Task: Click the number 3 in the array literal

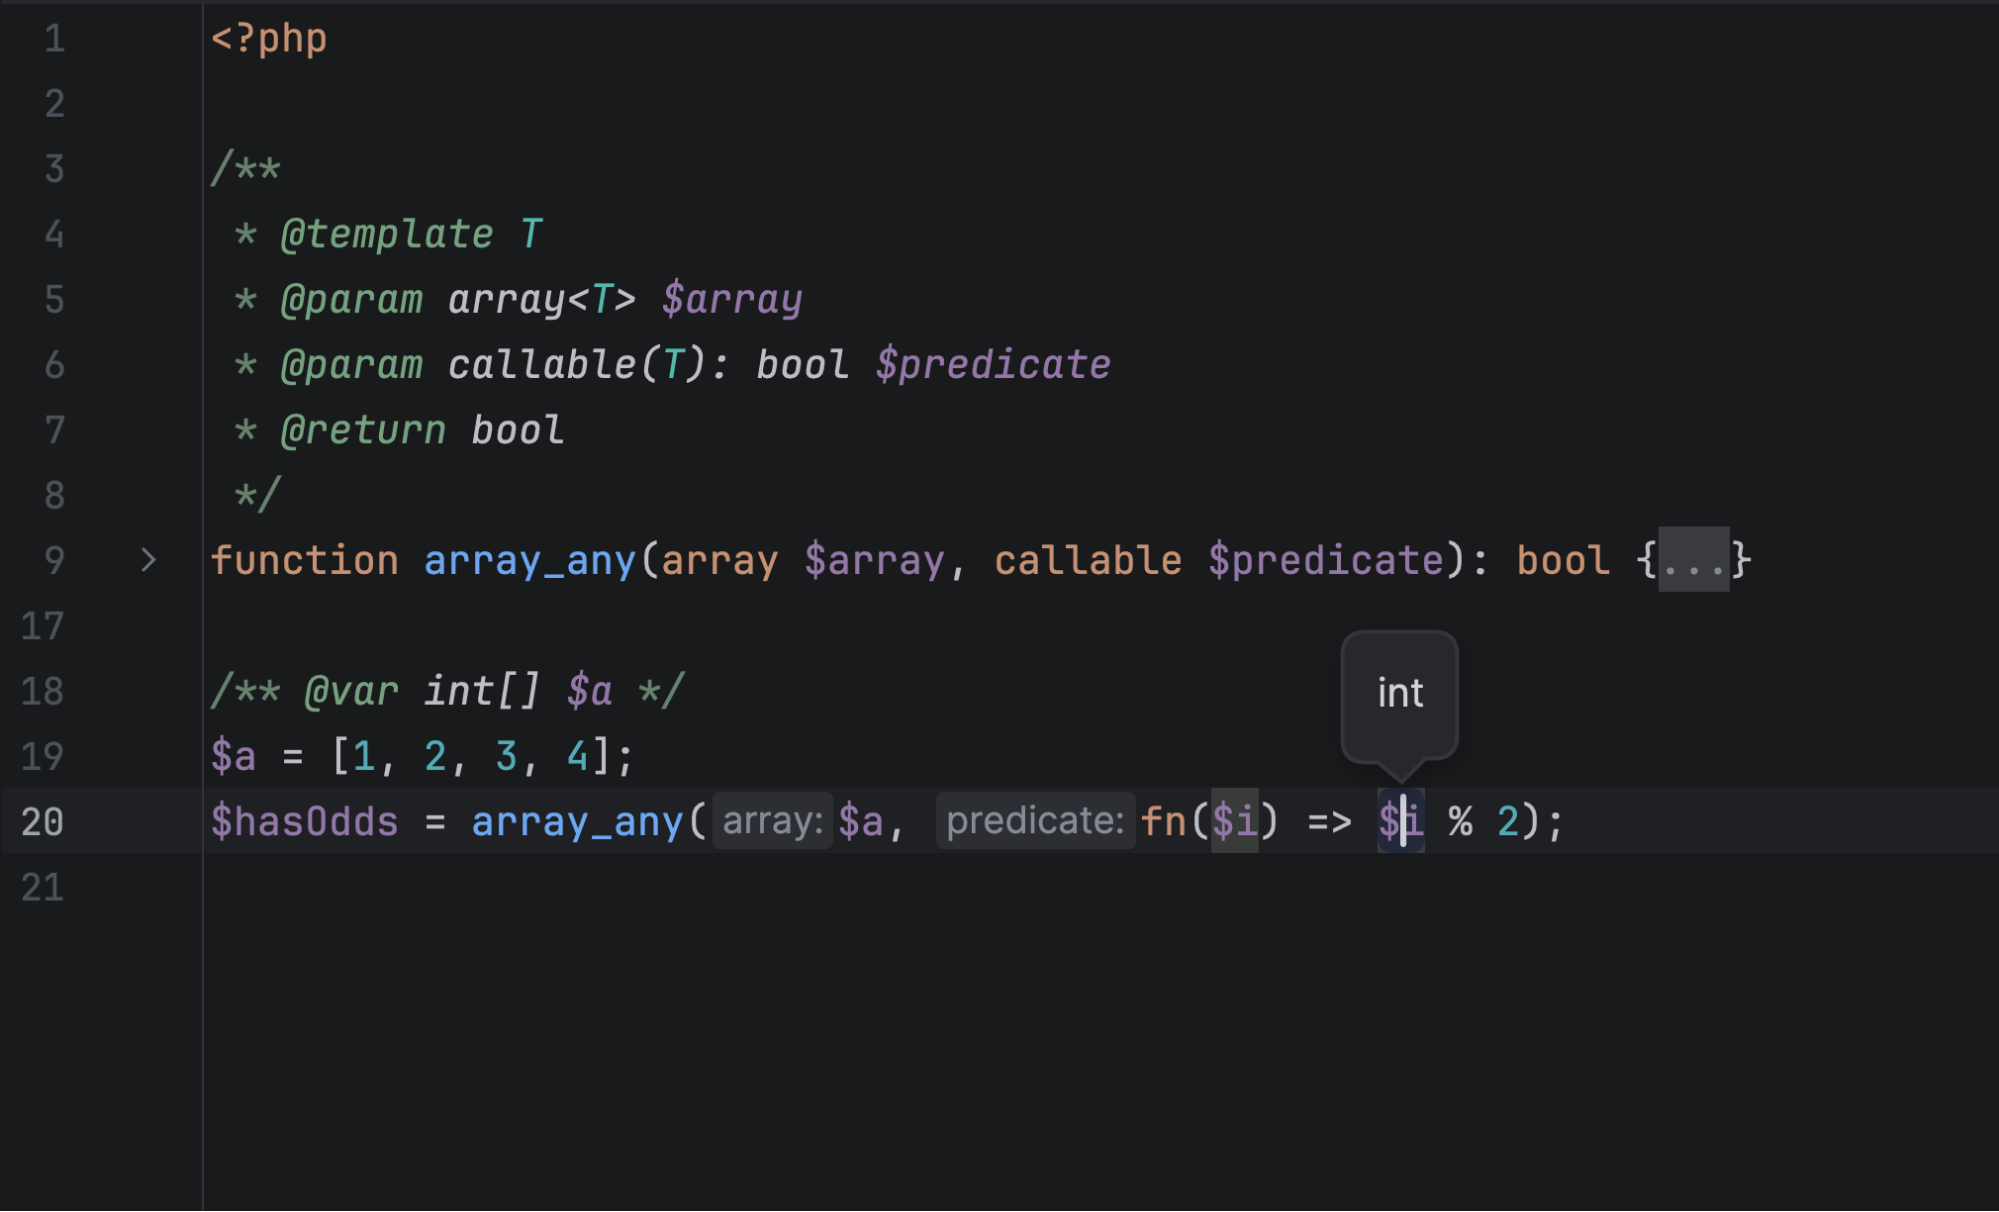Action: pyautogui.click(x=507, y=756)
